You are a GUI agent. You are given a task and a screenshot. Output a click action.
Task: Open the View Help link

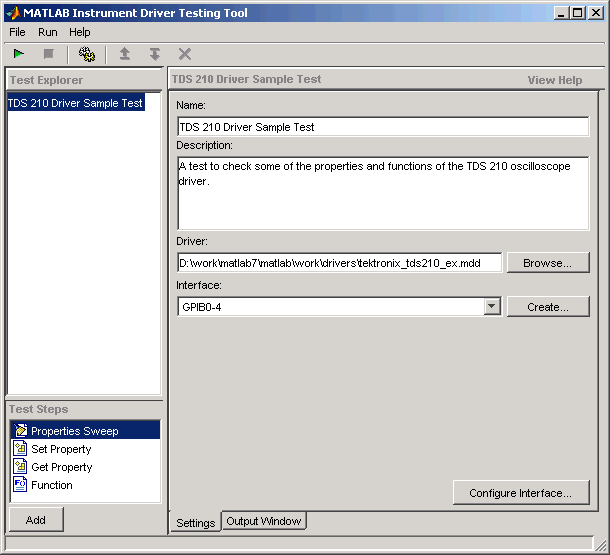click(555, 80)
